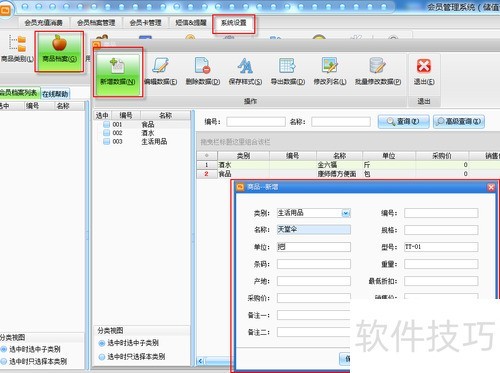Click the 名称 search input field

click(x=341, y=122)
